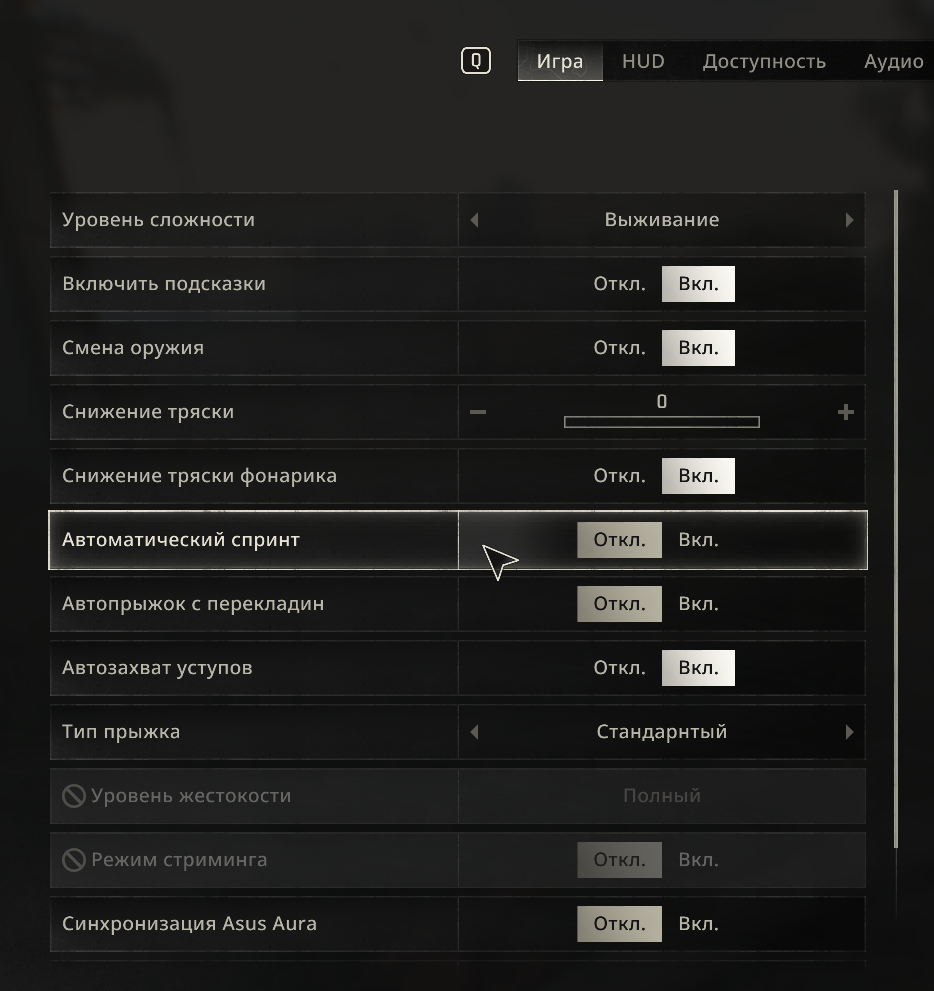
Task: Click Откл. in Режим стриминга row
Action: [x=619, y=860]
